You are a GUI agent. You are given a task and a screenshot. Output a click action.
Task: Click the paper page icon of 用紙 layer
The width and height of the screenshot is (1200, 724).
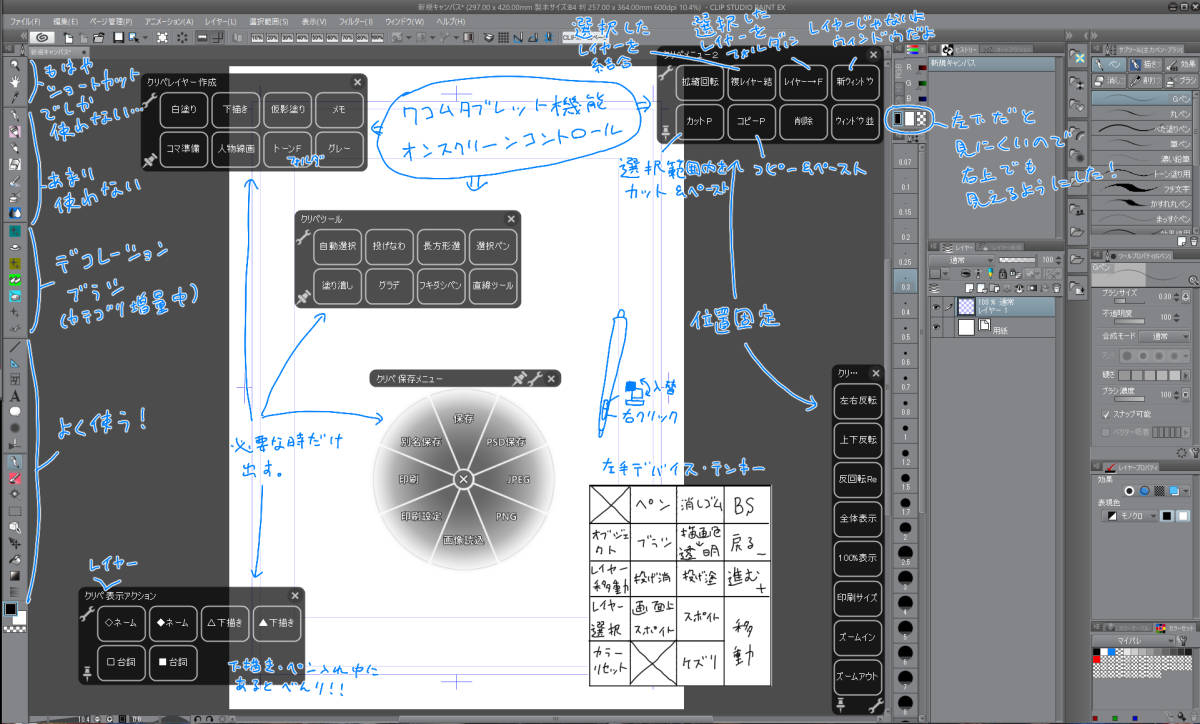click(985, 327)
